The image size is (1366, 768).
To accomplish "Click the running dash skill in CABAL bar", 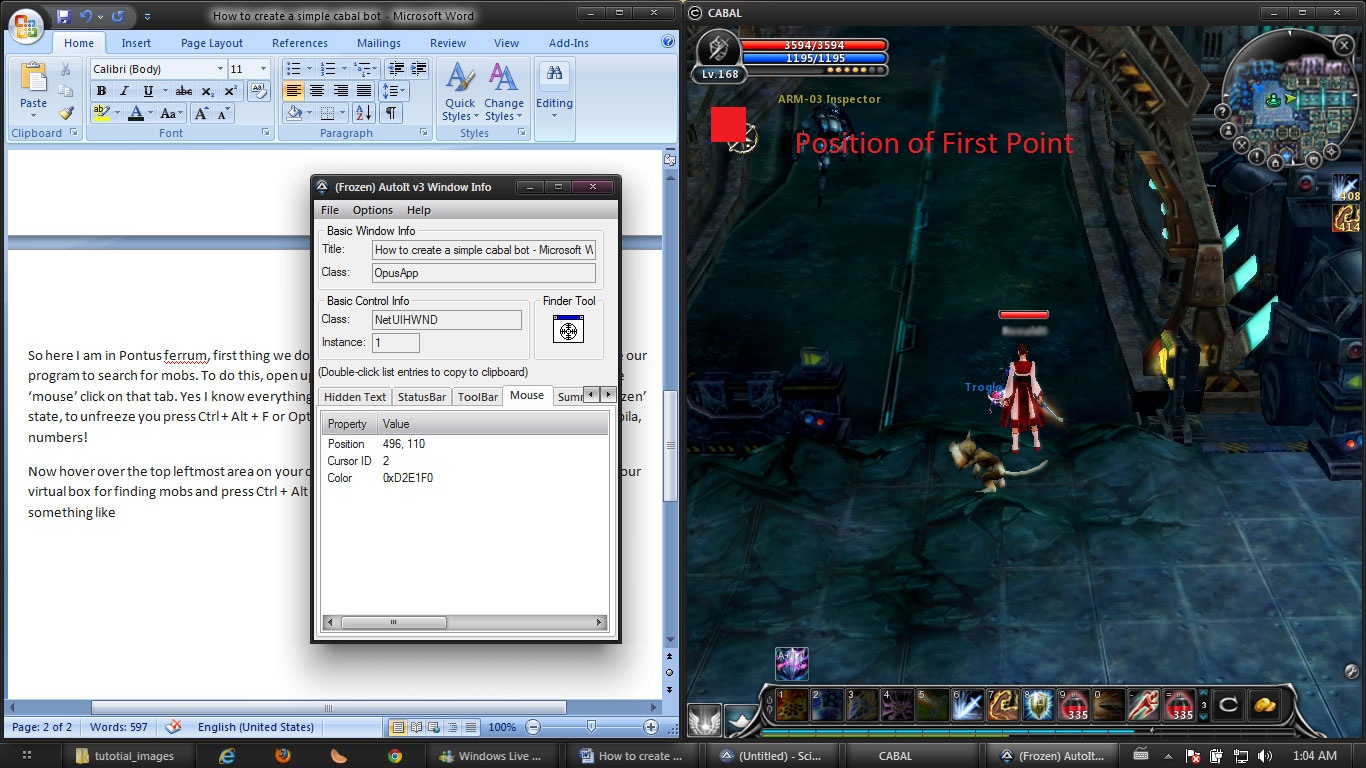I will tap(1144, 705).
